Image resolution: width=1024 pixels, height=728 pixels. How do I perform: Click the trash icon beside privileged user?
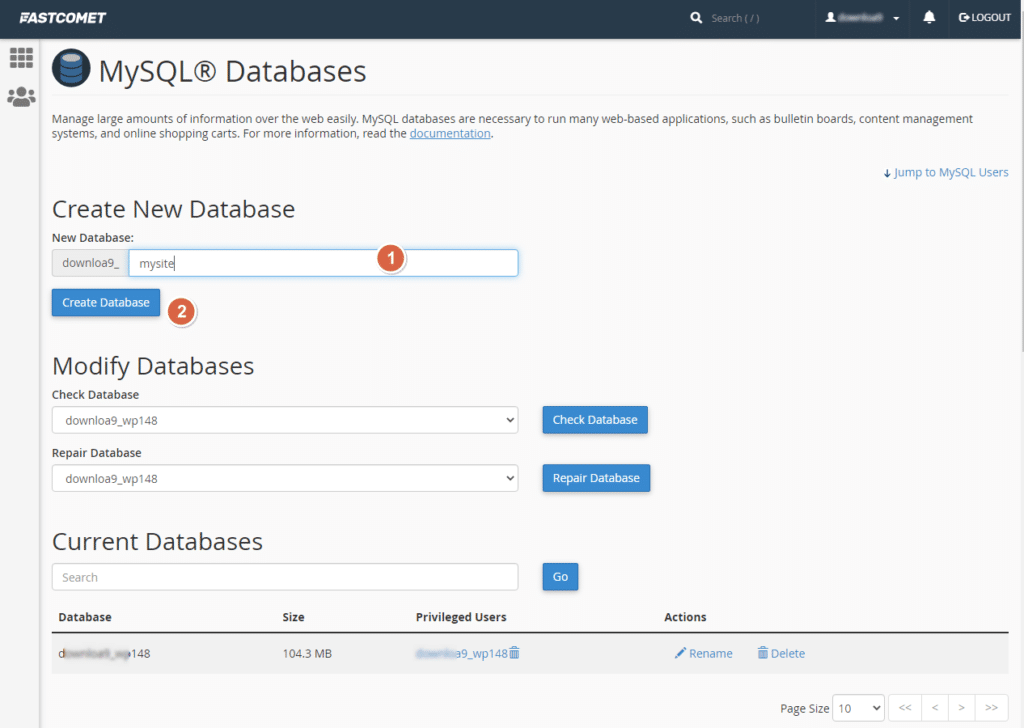click(x=515, y=653)
